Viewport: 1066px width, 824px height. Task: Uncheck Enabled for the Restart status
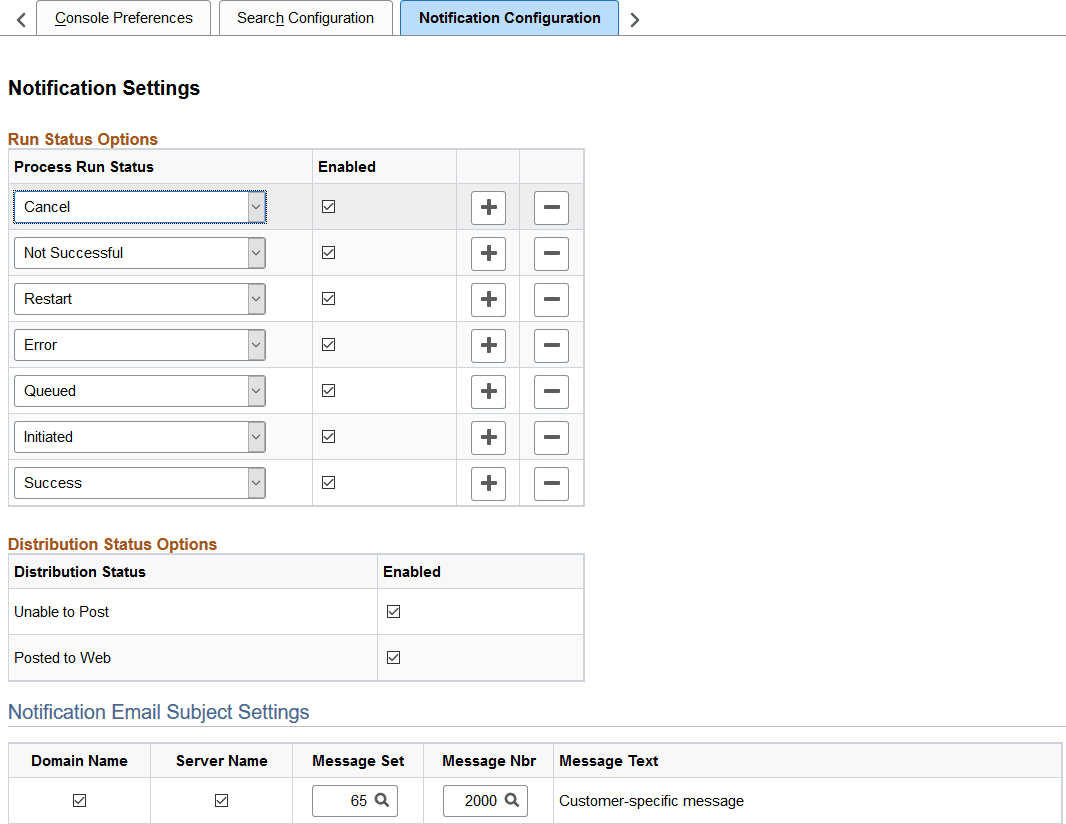(x=328, y=298)
